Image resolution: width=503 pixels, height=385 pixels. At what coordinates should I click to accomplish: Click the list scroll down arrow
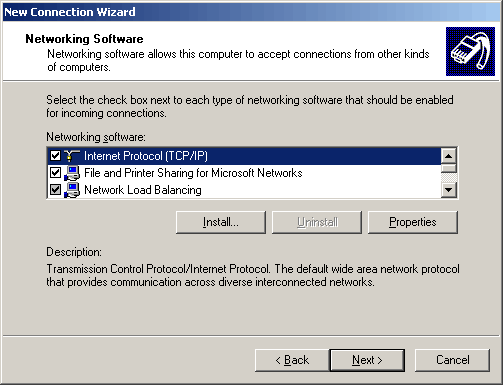tap(449, 190)
